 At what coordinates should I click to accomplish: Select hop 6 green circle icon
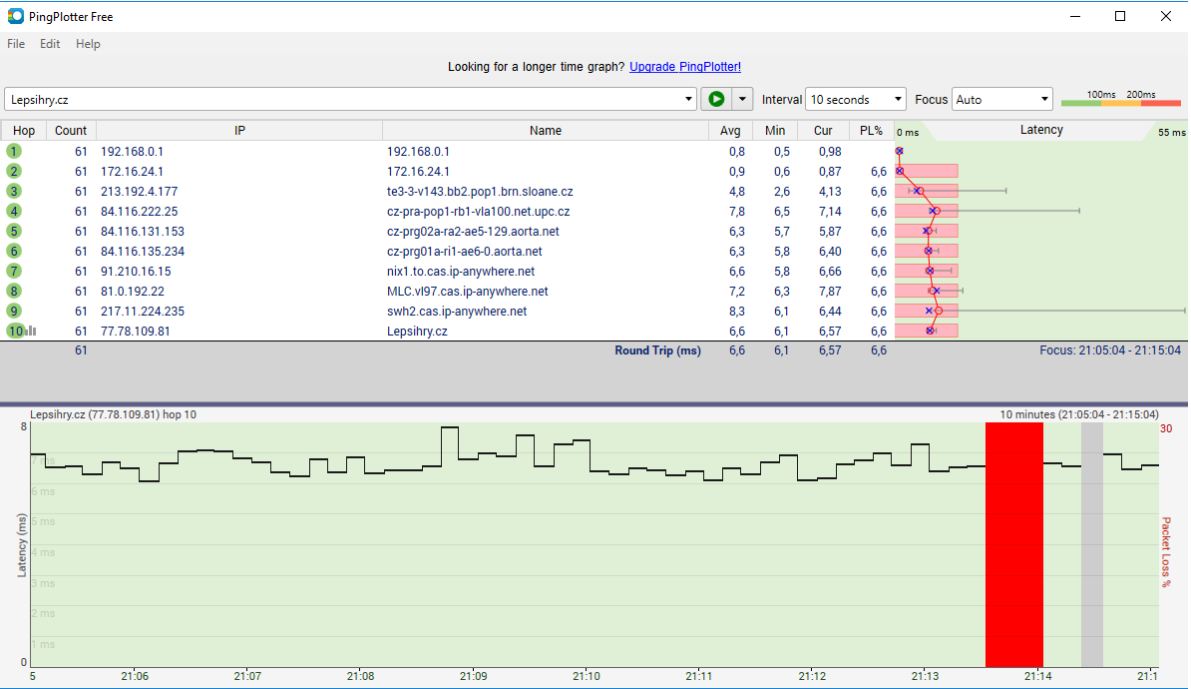14,251
